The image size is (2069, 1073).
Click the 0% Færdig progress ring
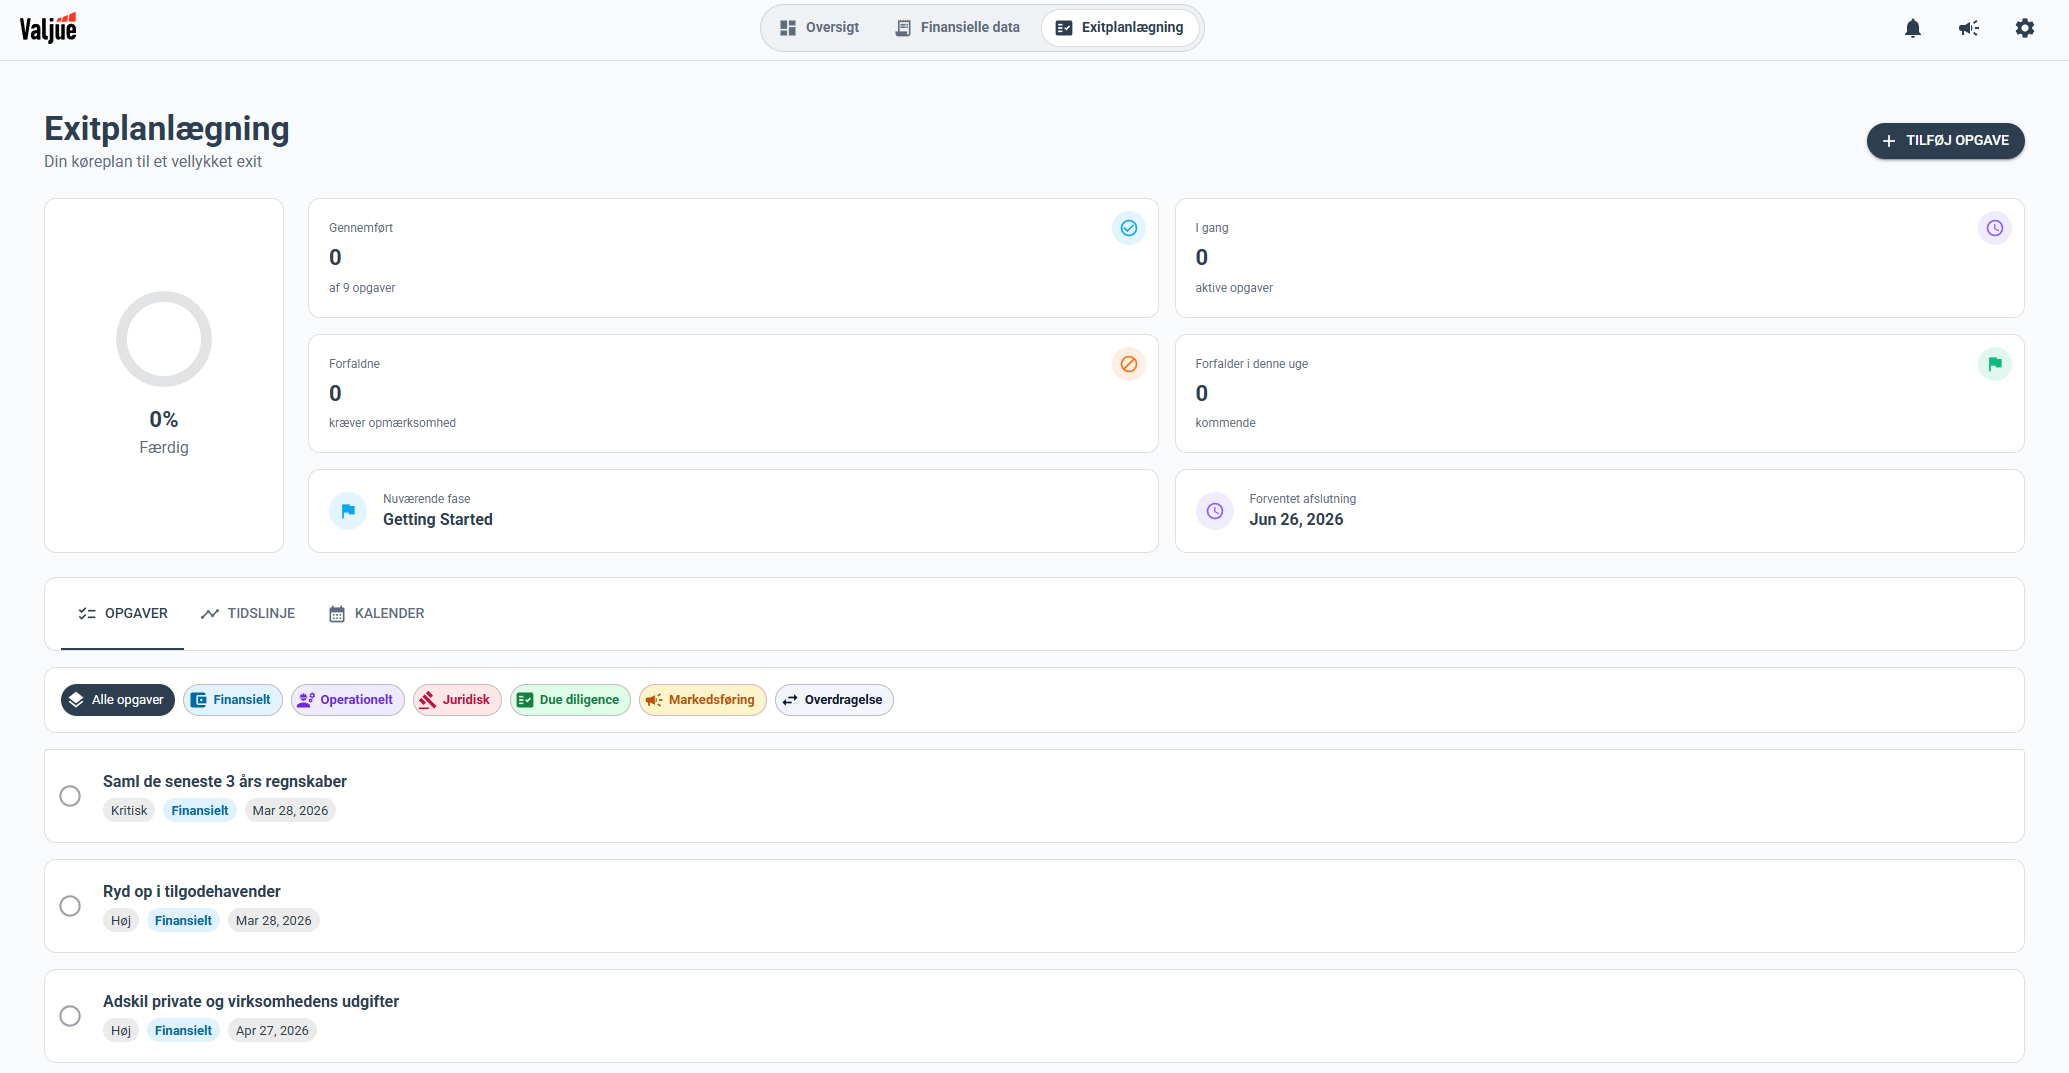[164, 339]
